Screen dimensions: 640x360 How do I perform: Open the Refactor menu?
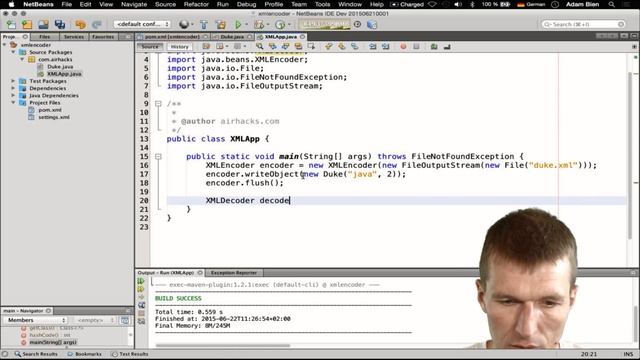click(x=196, y=4)
